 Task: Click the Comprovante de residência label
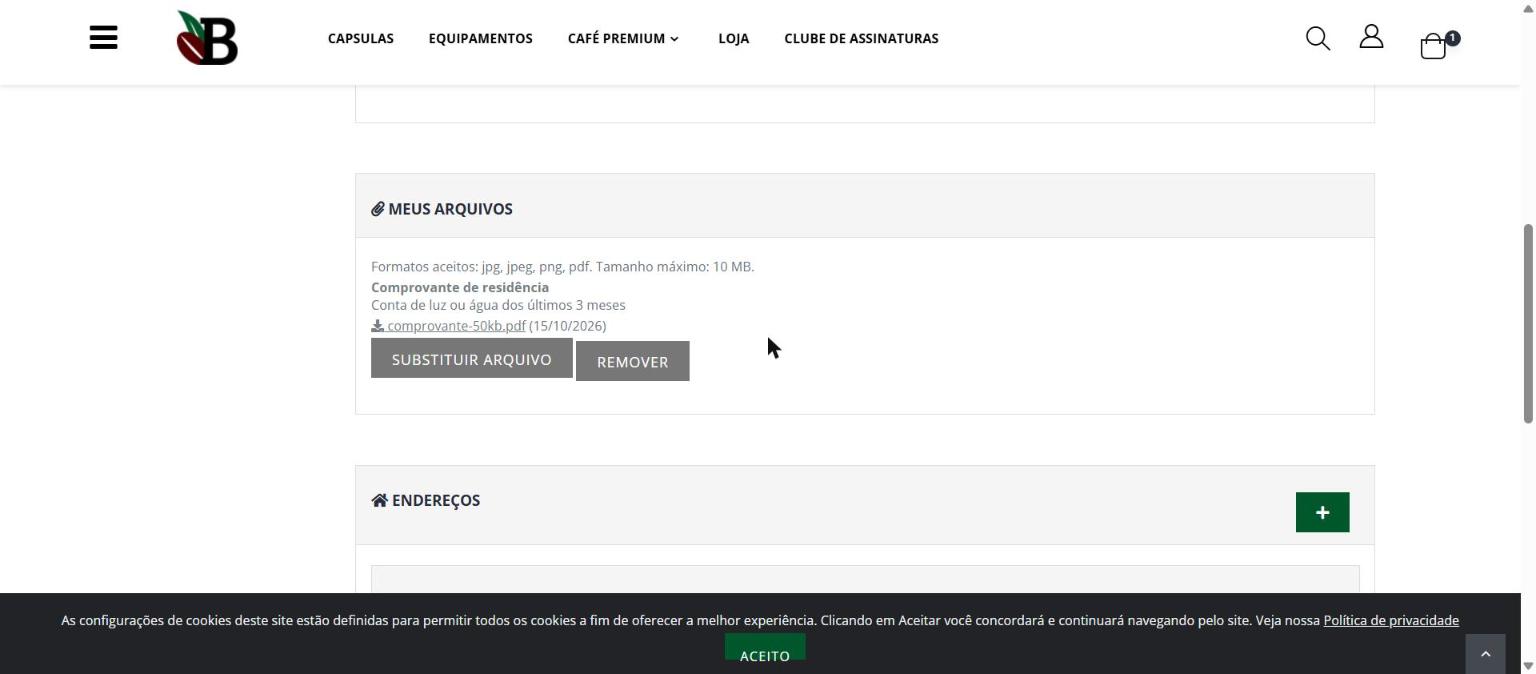pyautogui.click(x=460, y=287)
